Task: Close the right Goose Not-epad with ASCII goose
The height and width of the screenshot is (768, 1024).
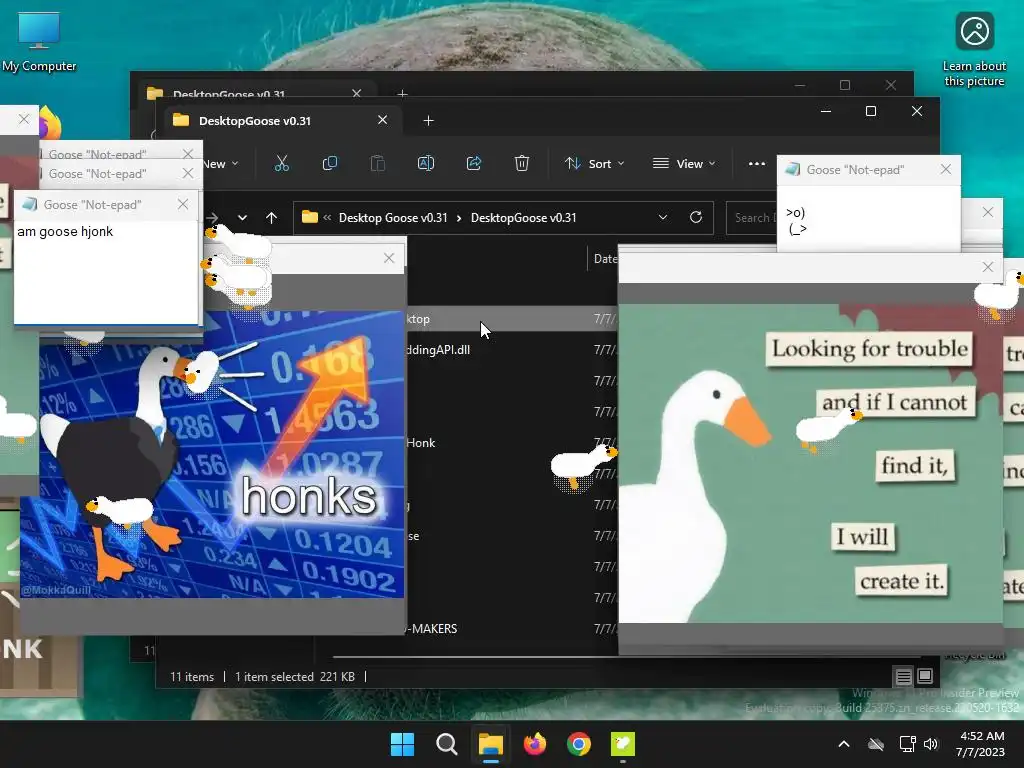Action: click(946, 169)
